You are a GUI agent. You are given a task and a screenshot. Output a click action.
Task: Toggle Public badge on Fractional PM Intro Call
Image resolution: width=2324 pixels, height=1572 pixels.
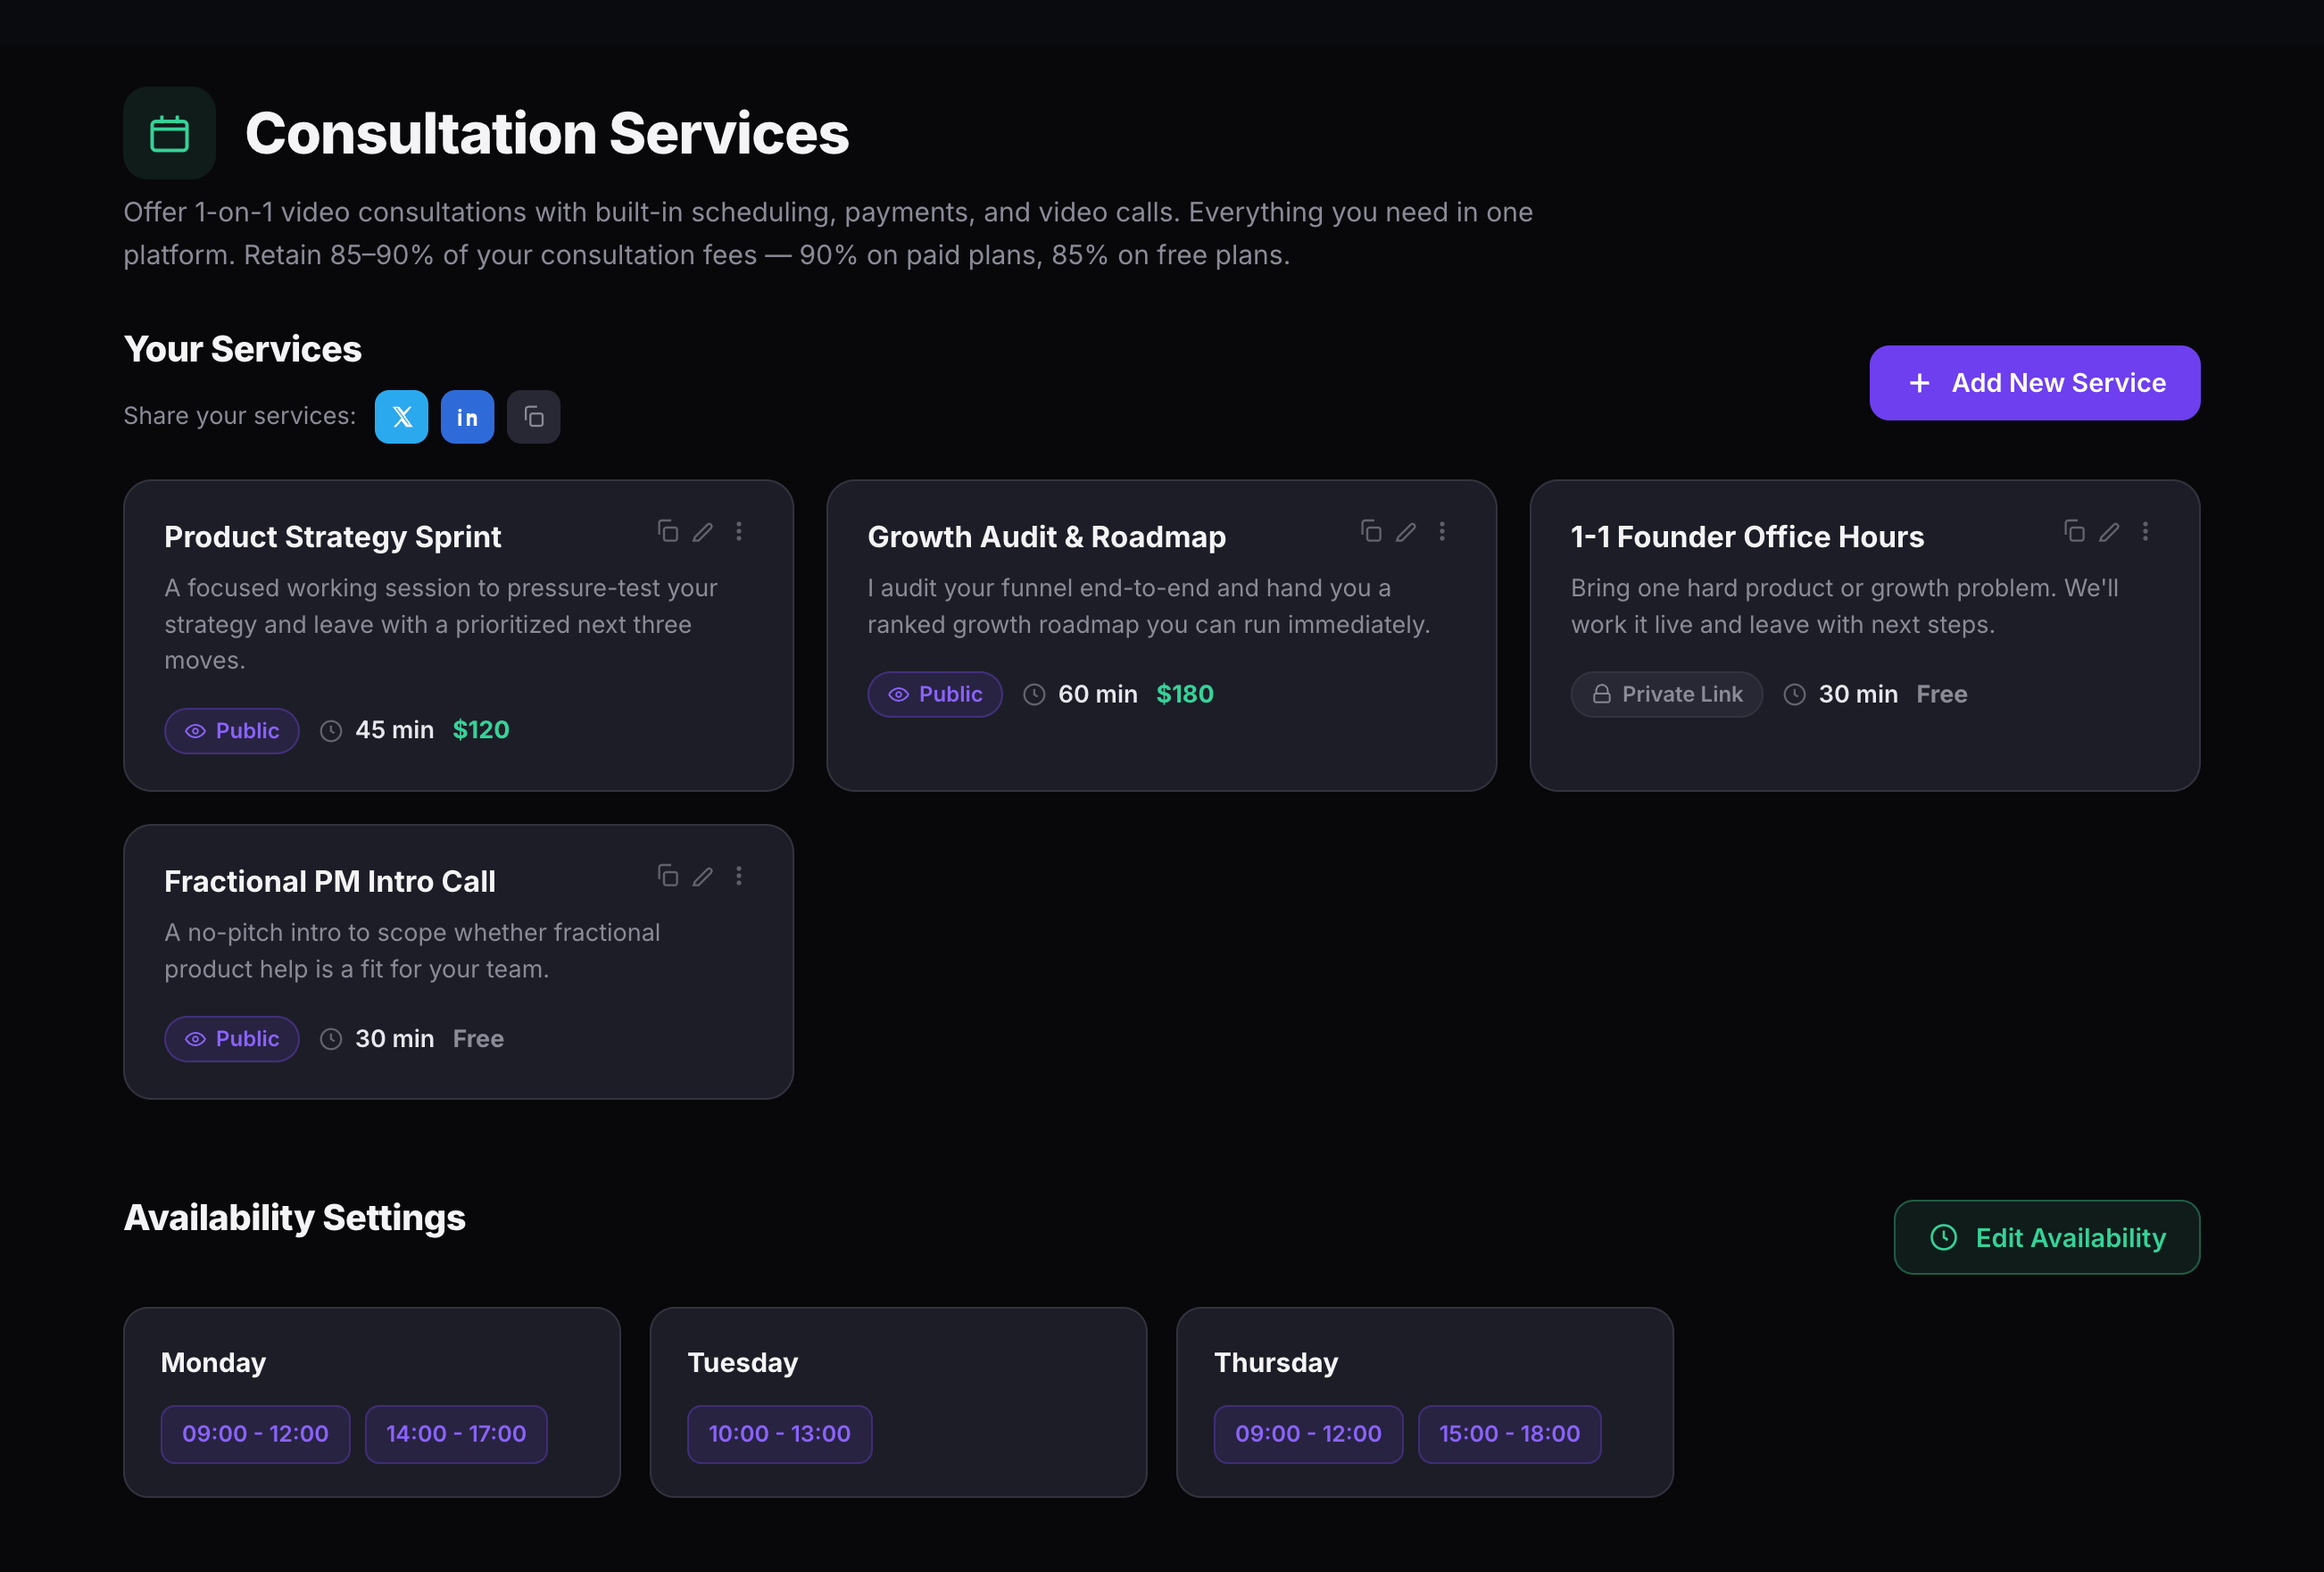point(231,1039)
